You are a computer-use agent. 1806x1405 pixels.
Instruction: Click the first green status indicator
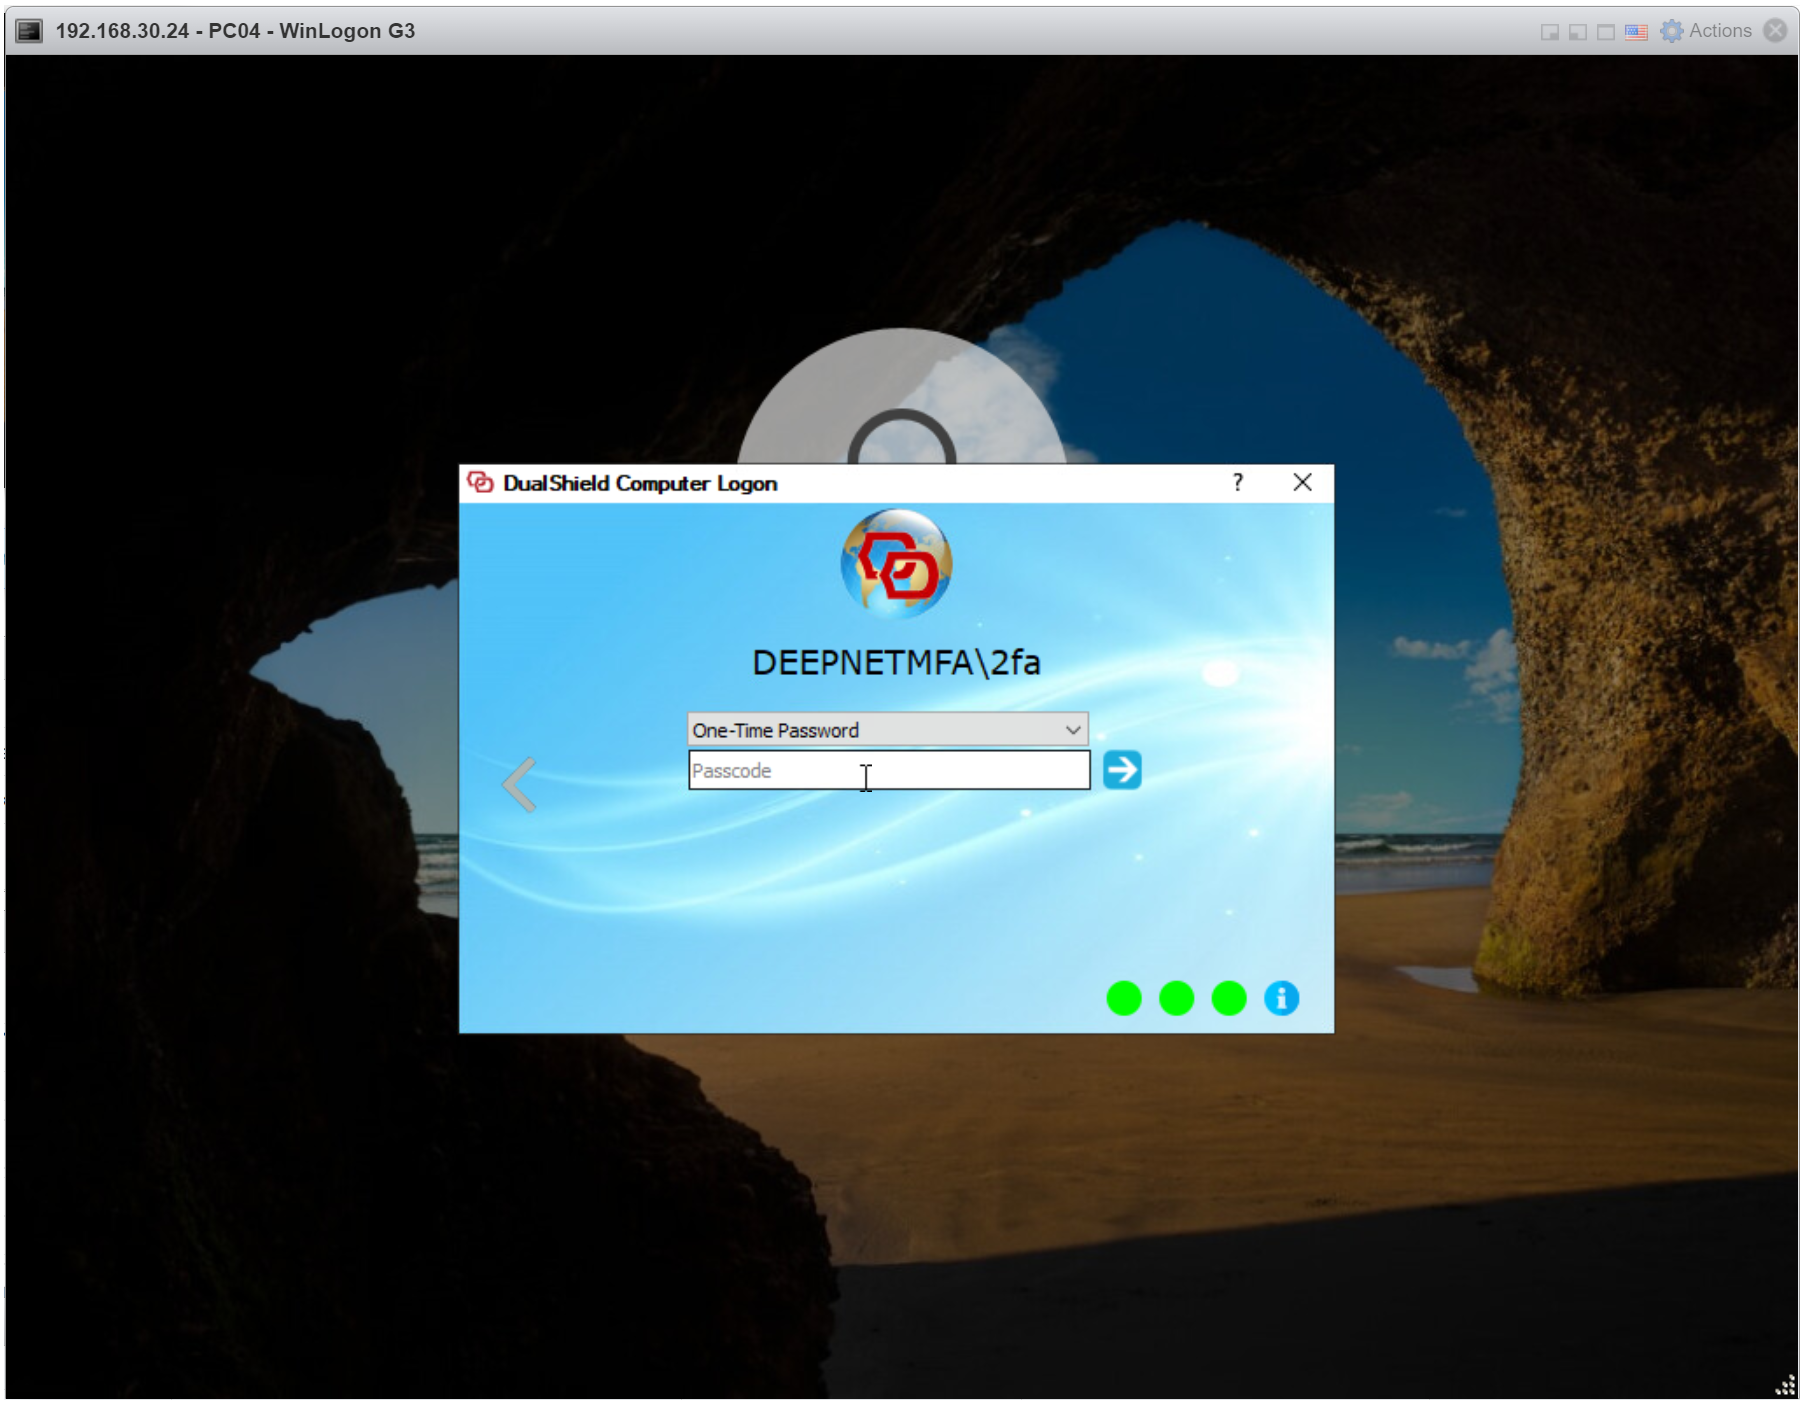tap(1124, 998)
